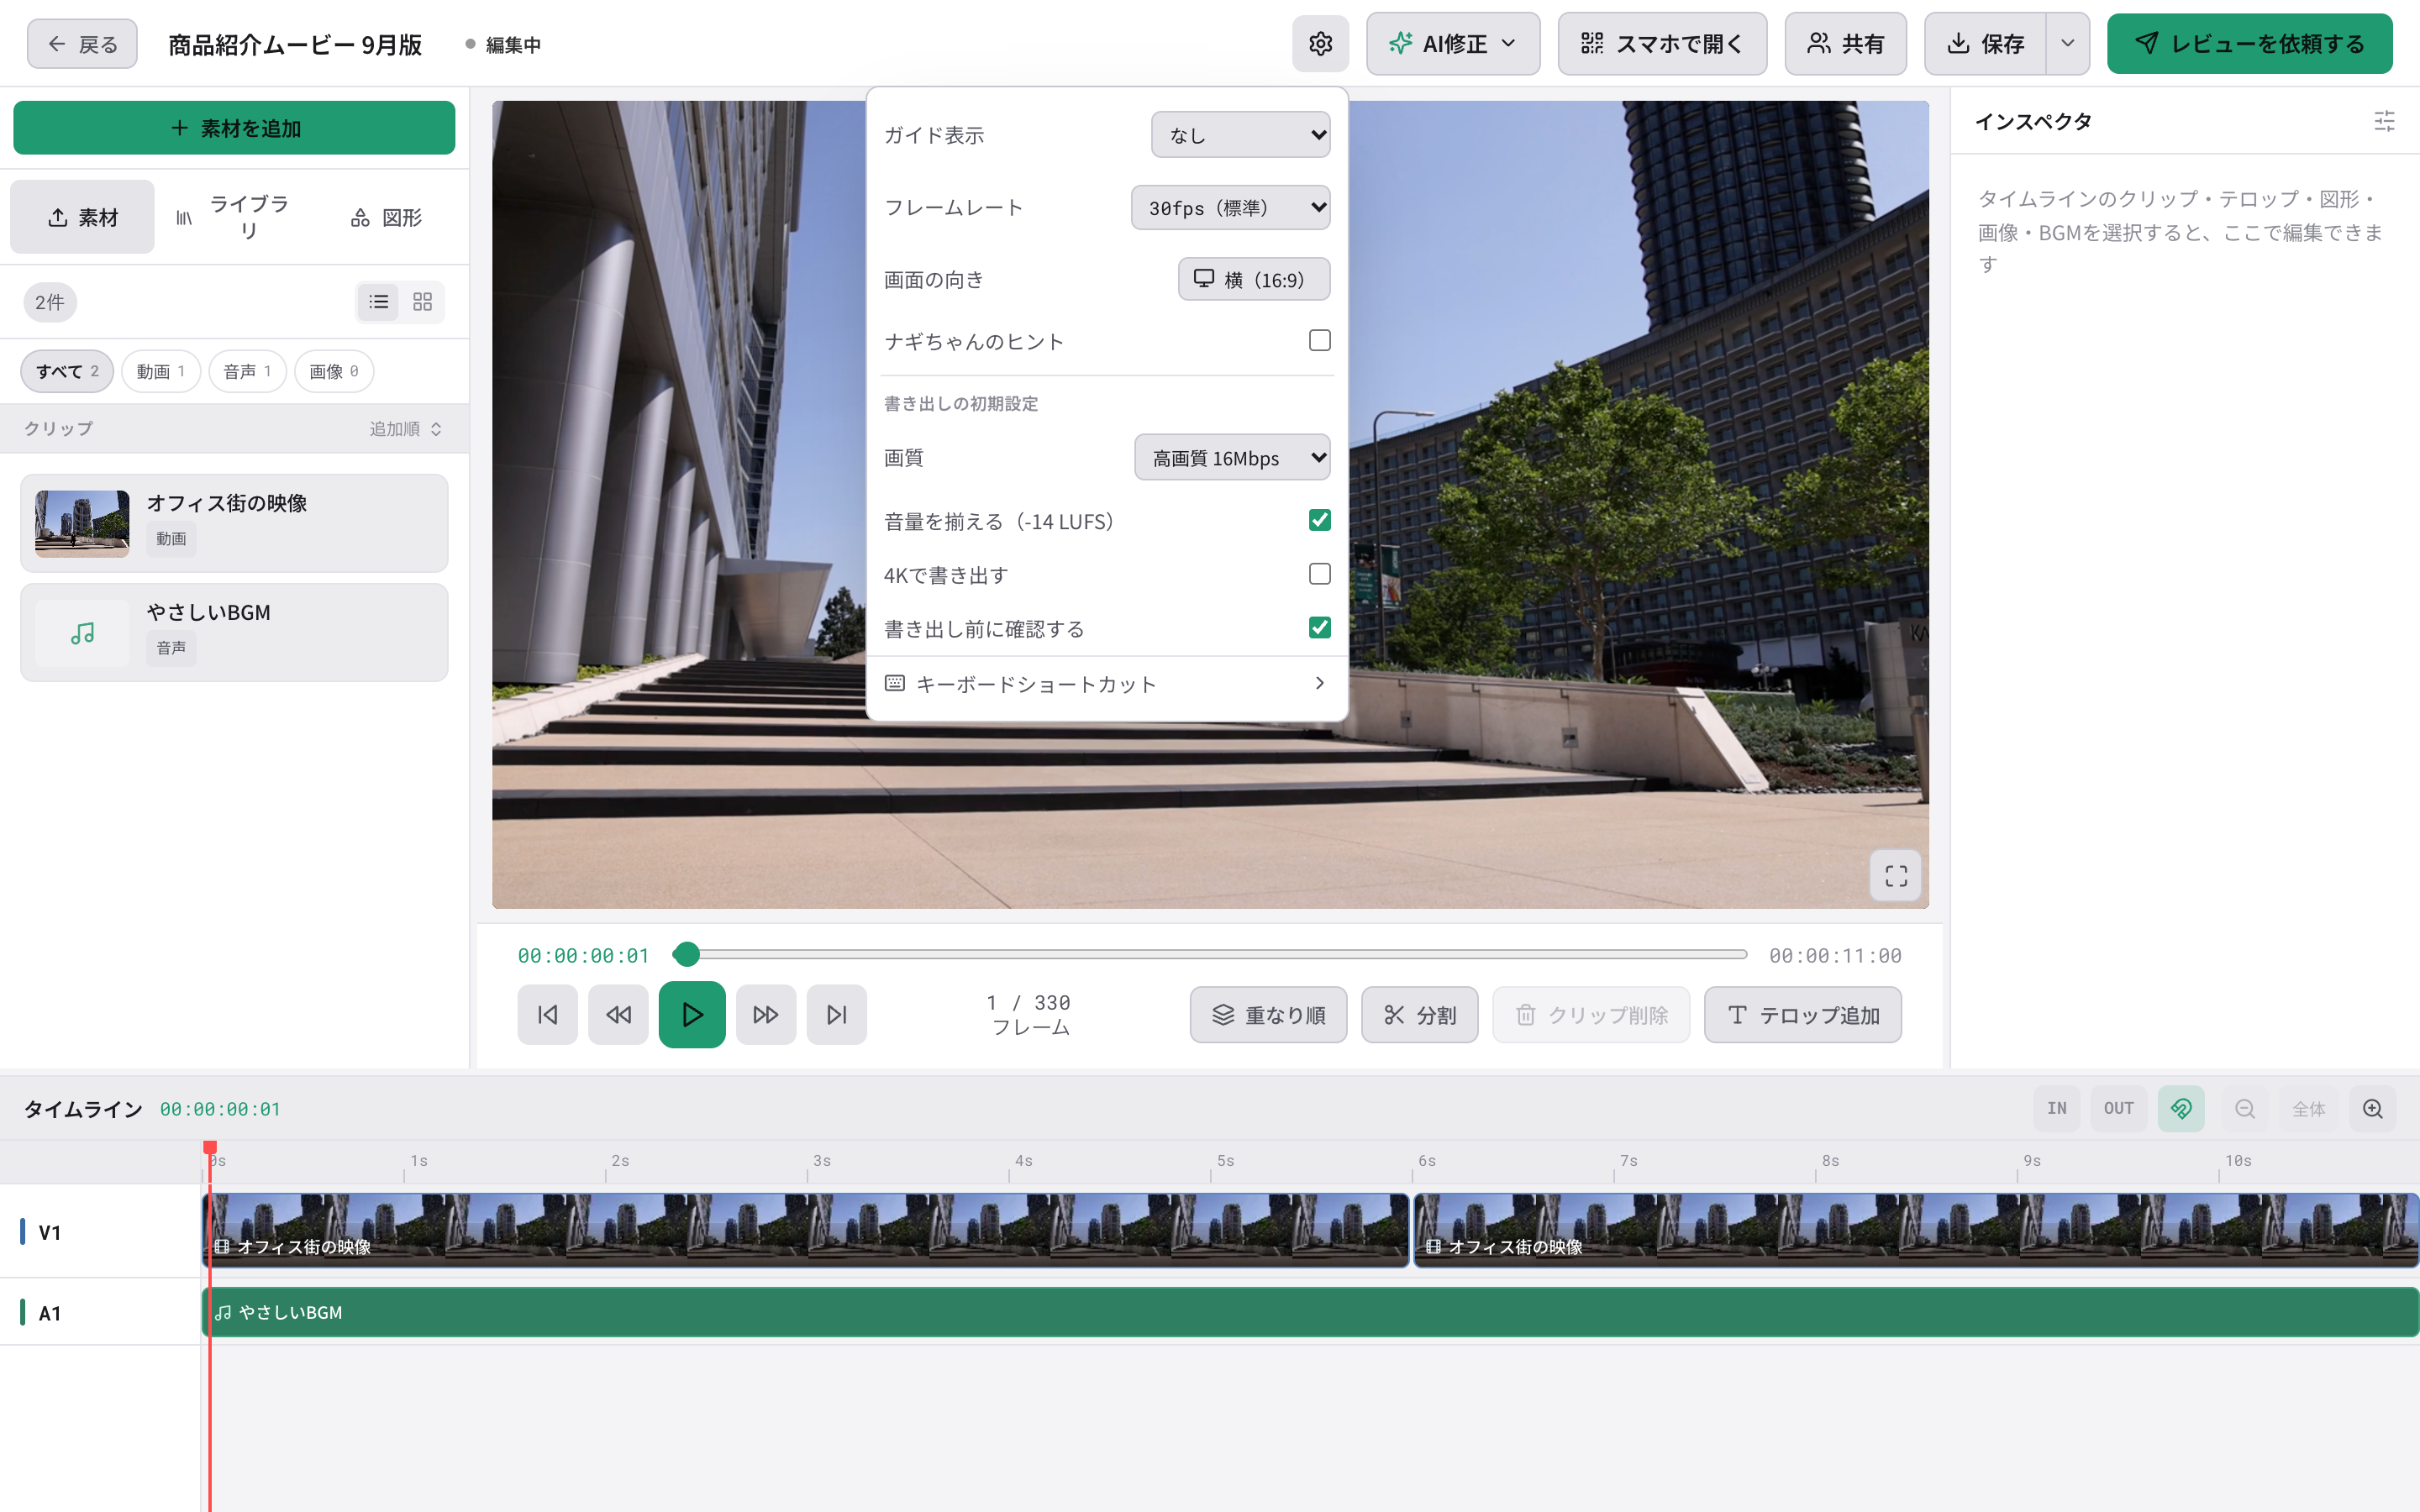Open the フレームレート 30fps dropdown
The image size is (2420, 1512).
pos(1231,208)
